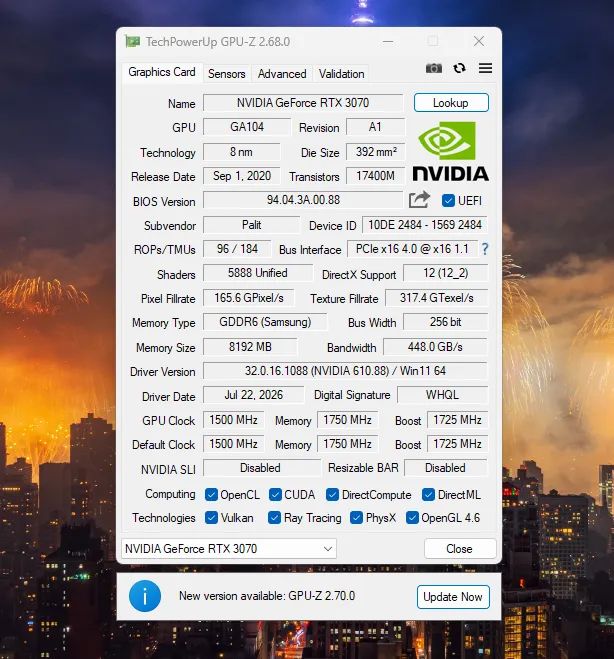Click the BIOS export share icon
Viewport: 614px width, 659px height.
[x=419, y=200]
